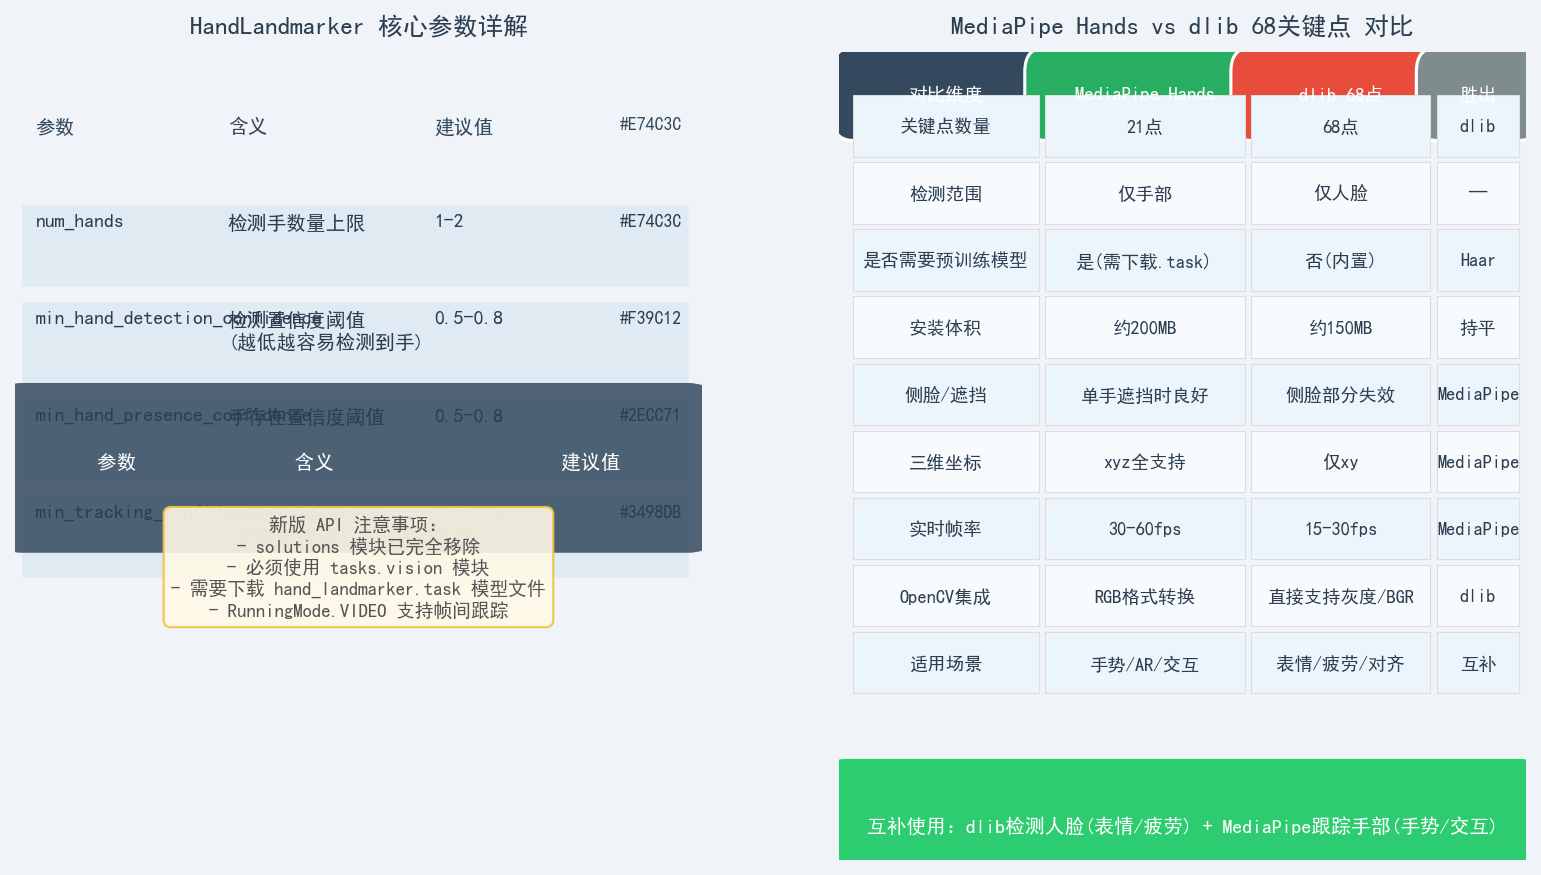Click the "侧脸/遮挡" row label
Image resolution: width=1541 pixels, height=875 pixels.
(x=946, y=395)
